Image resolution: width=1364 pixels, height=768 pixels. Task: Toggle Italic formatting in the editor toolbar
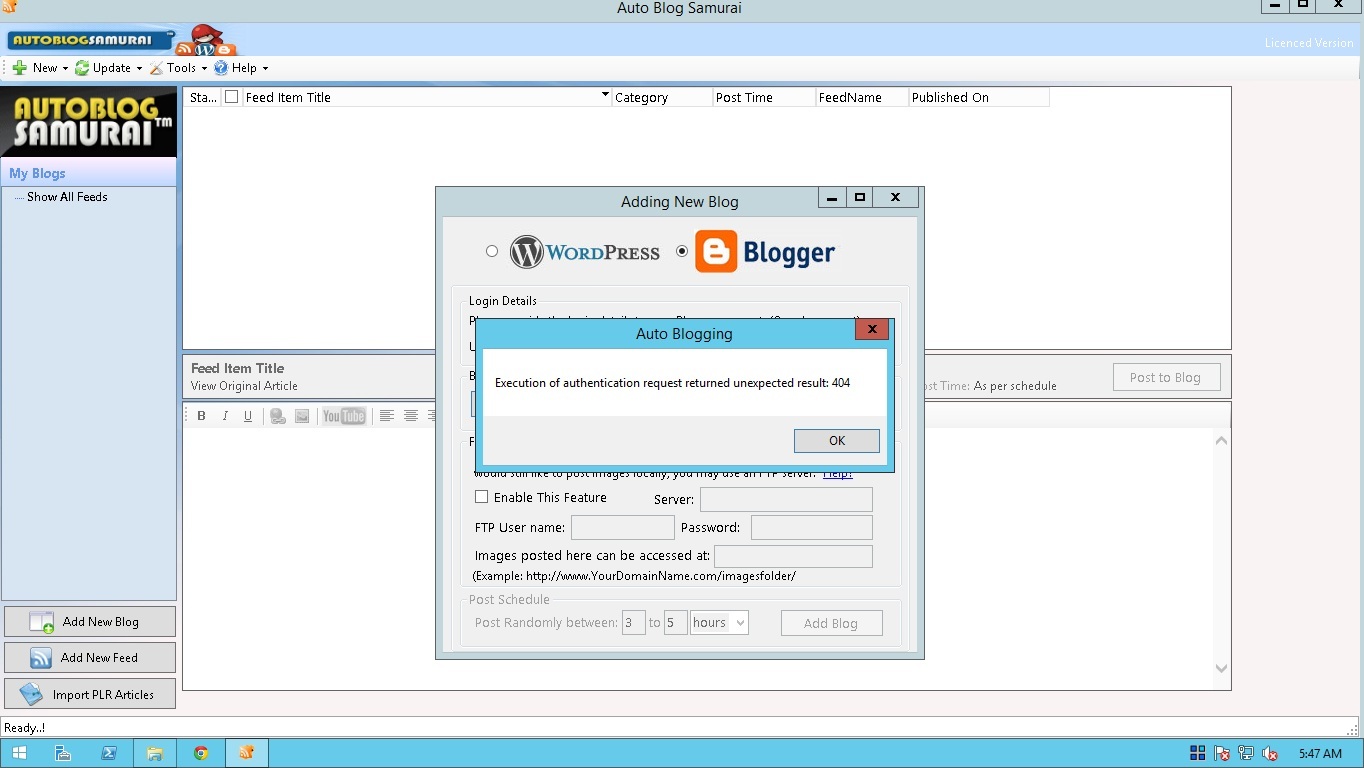pyautogui.click(x=225, y=416)
